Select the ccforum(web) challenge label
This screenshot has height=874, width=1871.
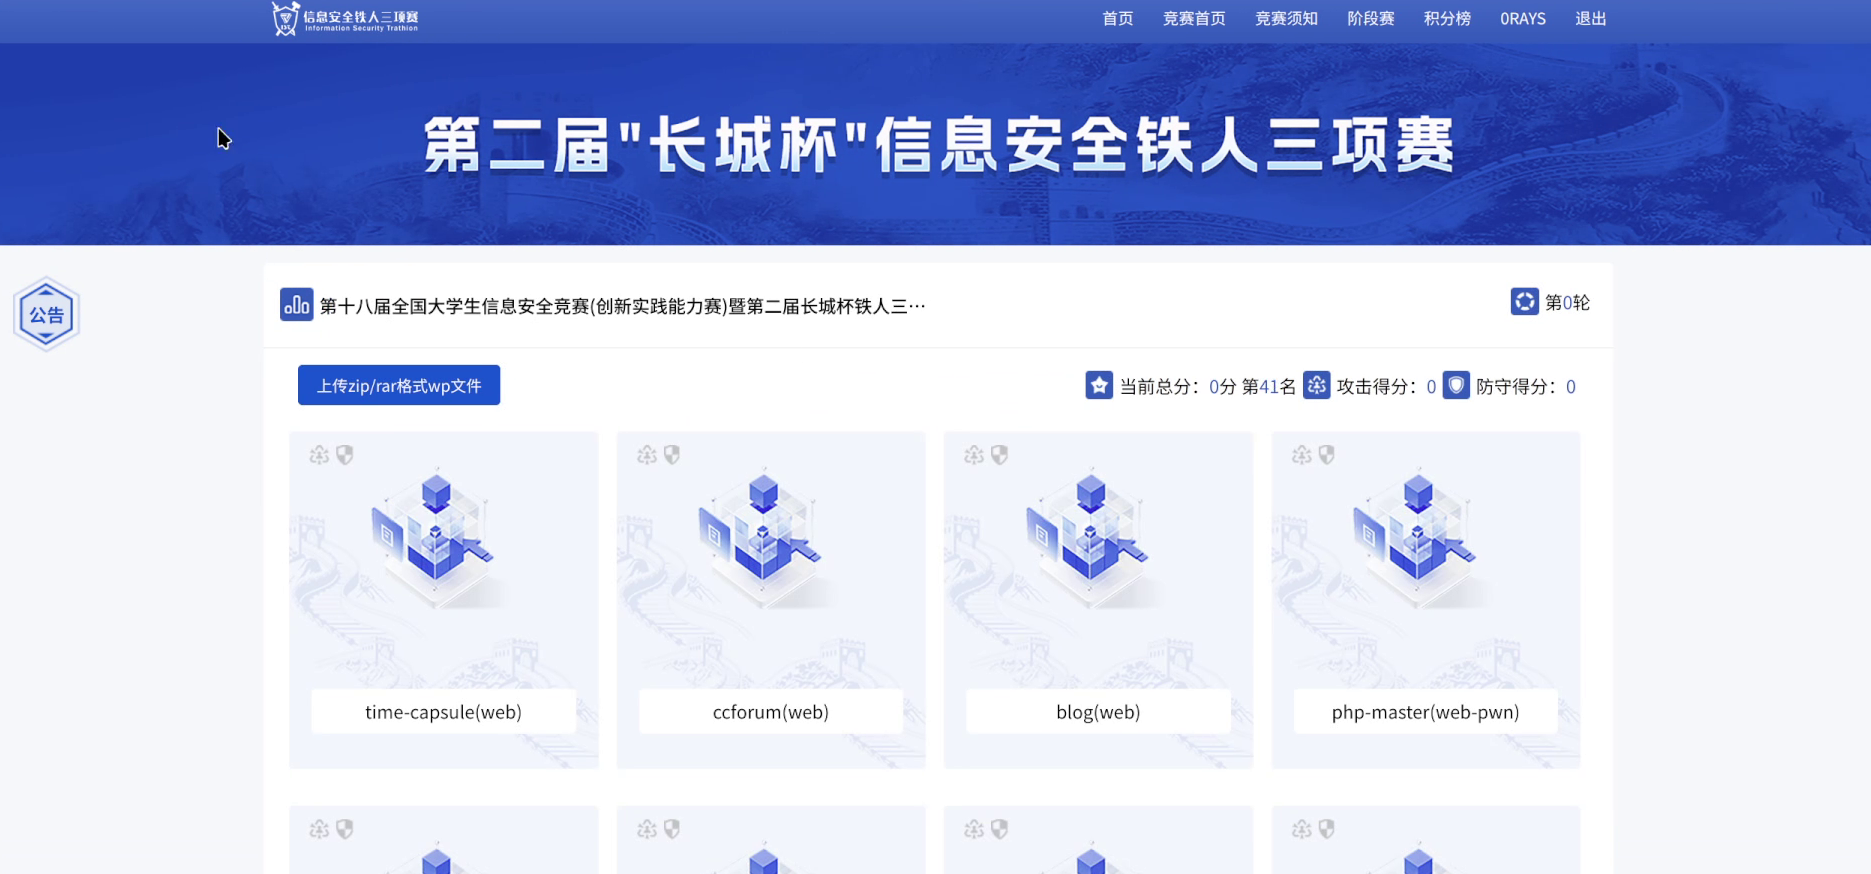pyautogui.click(x=770, y=712)
